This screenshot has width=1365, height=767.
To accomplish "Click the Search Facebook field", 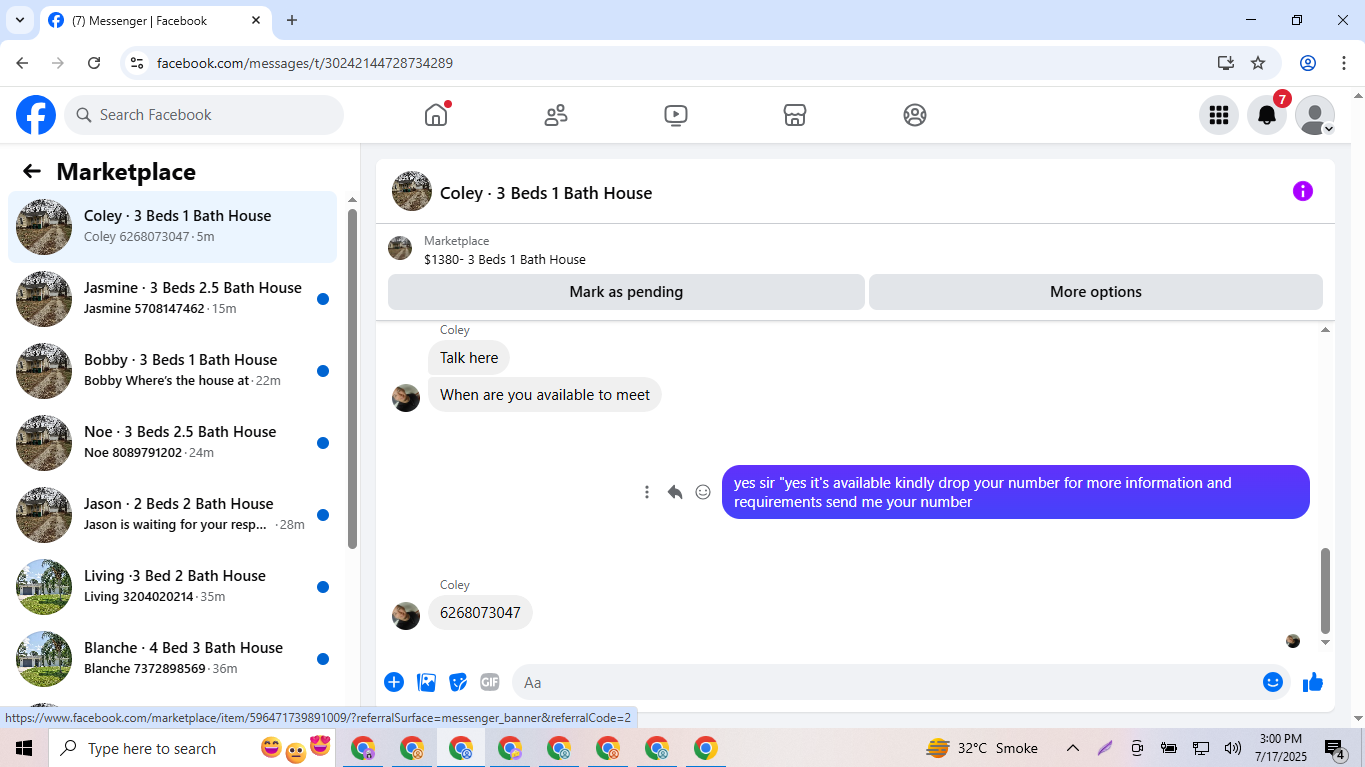I will click(204, 115).
